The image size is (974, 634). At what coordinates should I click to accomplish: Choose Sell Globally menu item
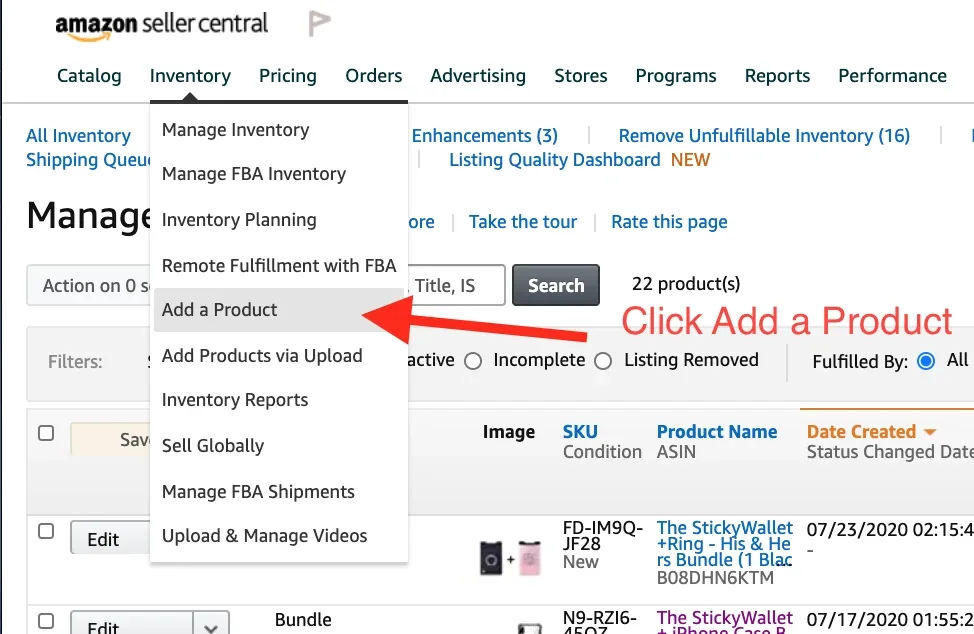(x=279, y=446)
